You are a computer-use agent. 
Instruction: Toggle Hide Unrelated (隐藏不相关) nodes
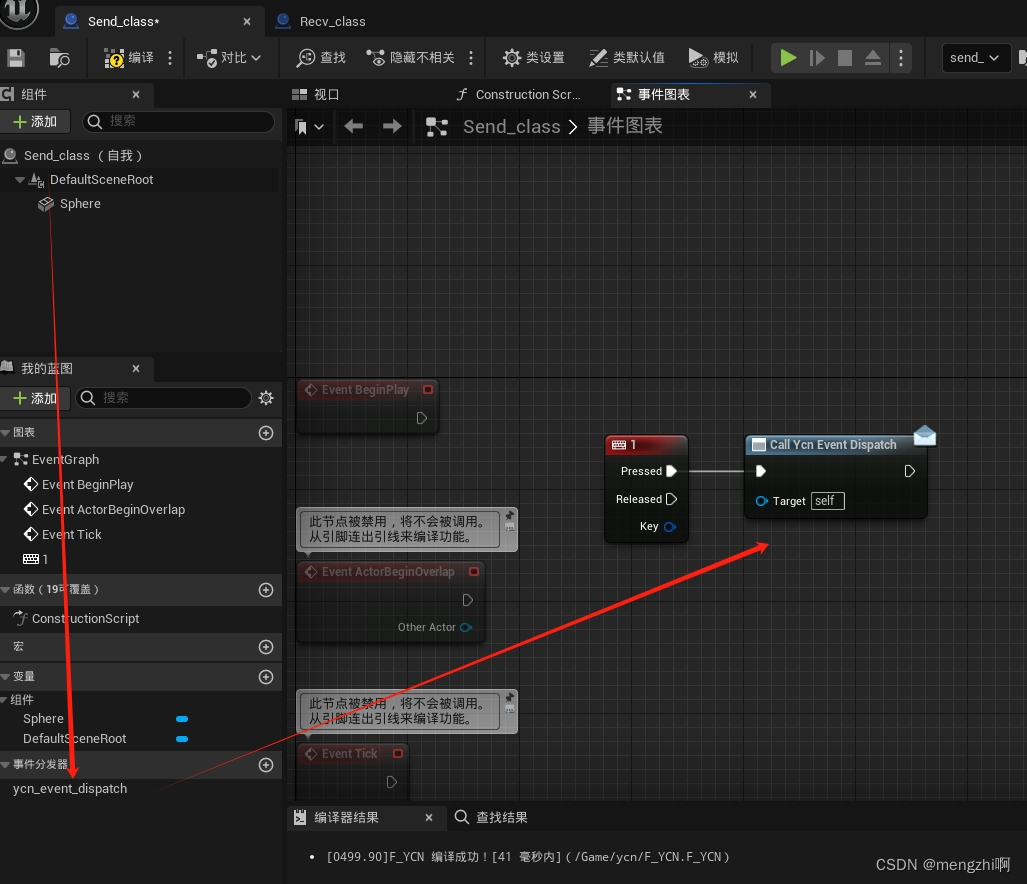click(410, 58)
